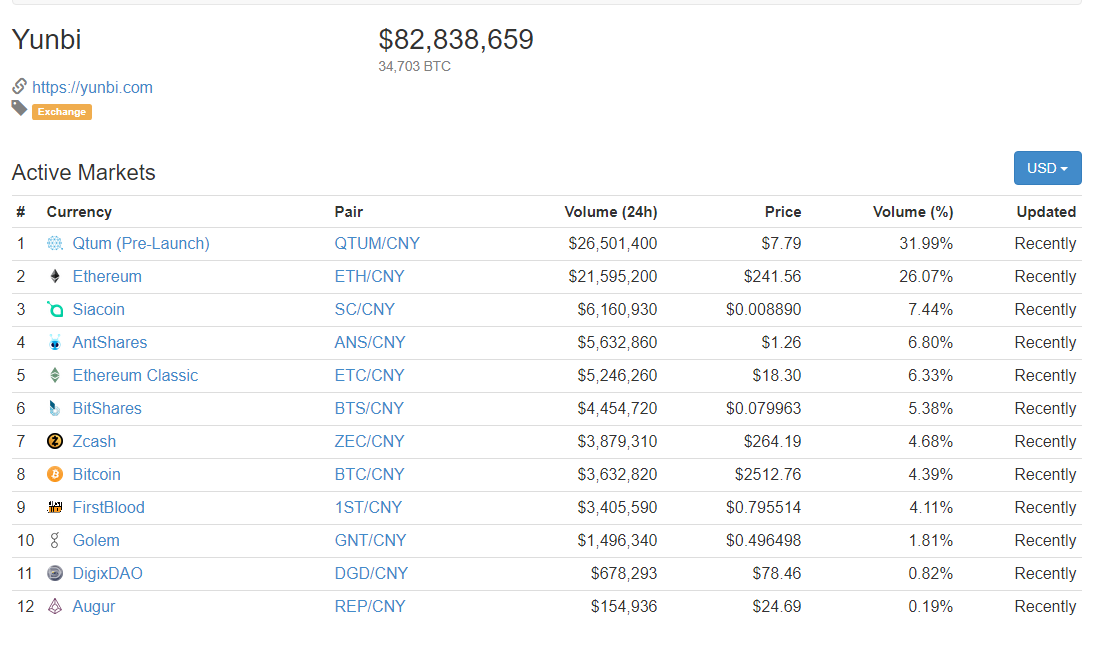The width and height of the screenshot is (1111, 647).
Task: Click the FirstBlood logo icon
Action: click(x=55, y=507)
